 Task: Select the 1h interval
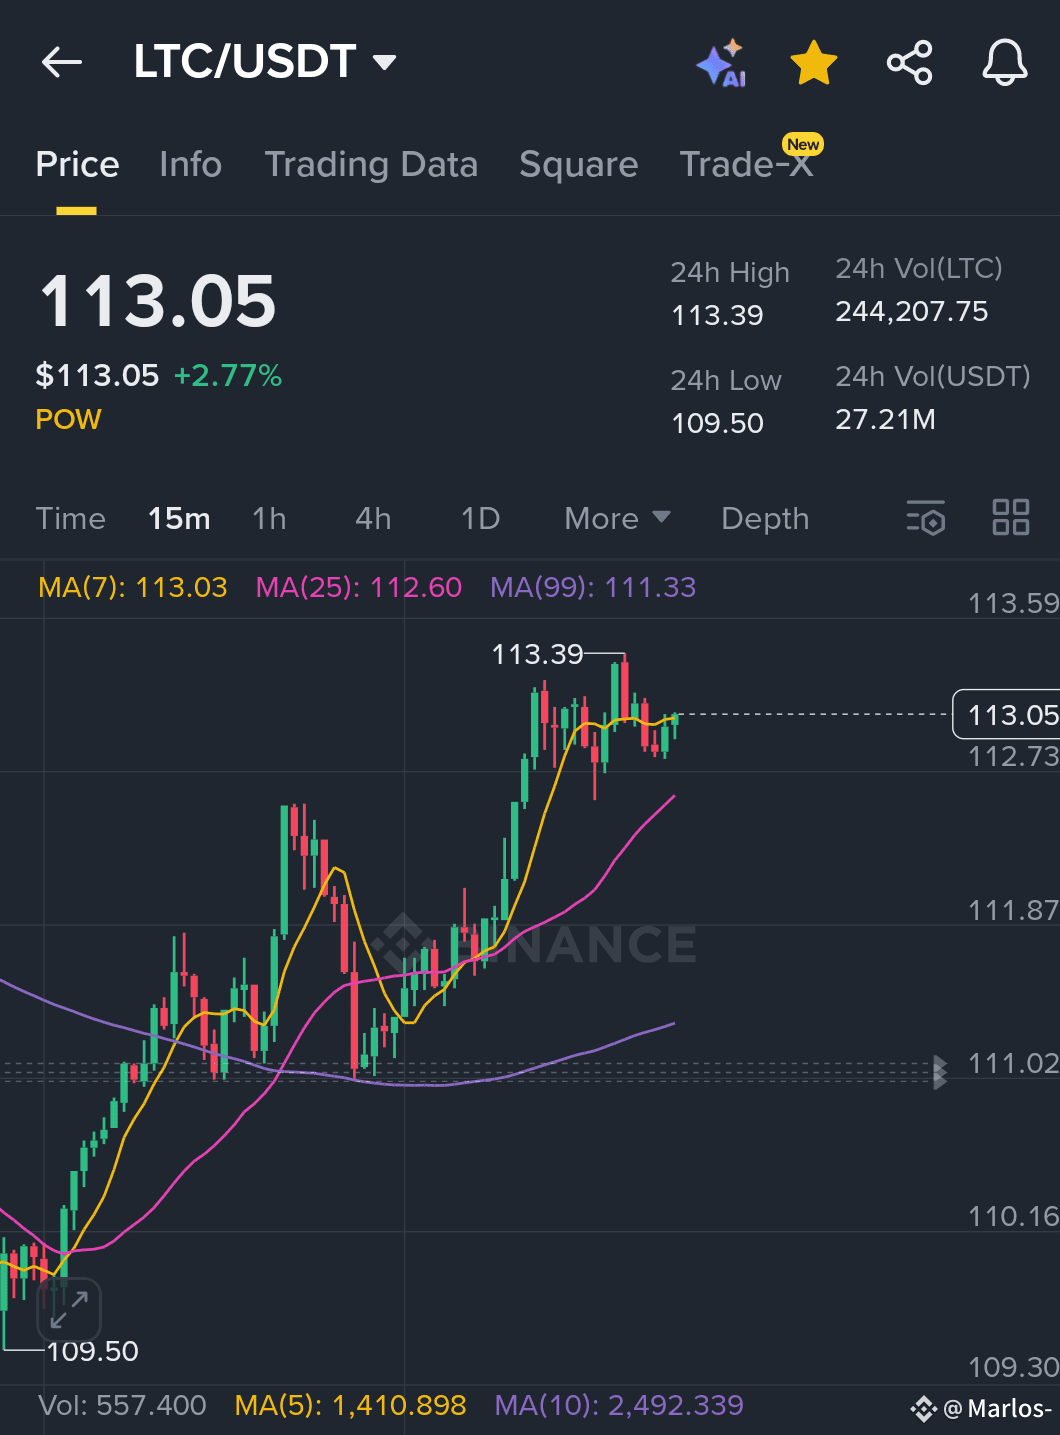[269, 518]
